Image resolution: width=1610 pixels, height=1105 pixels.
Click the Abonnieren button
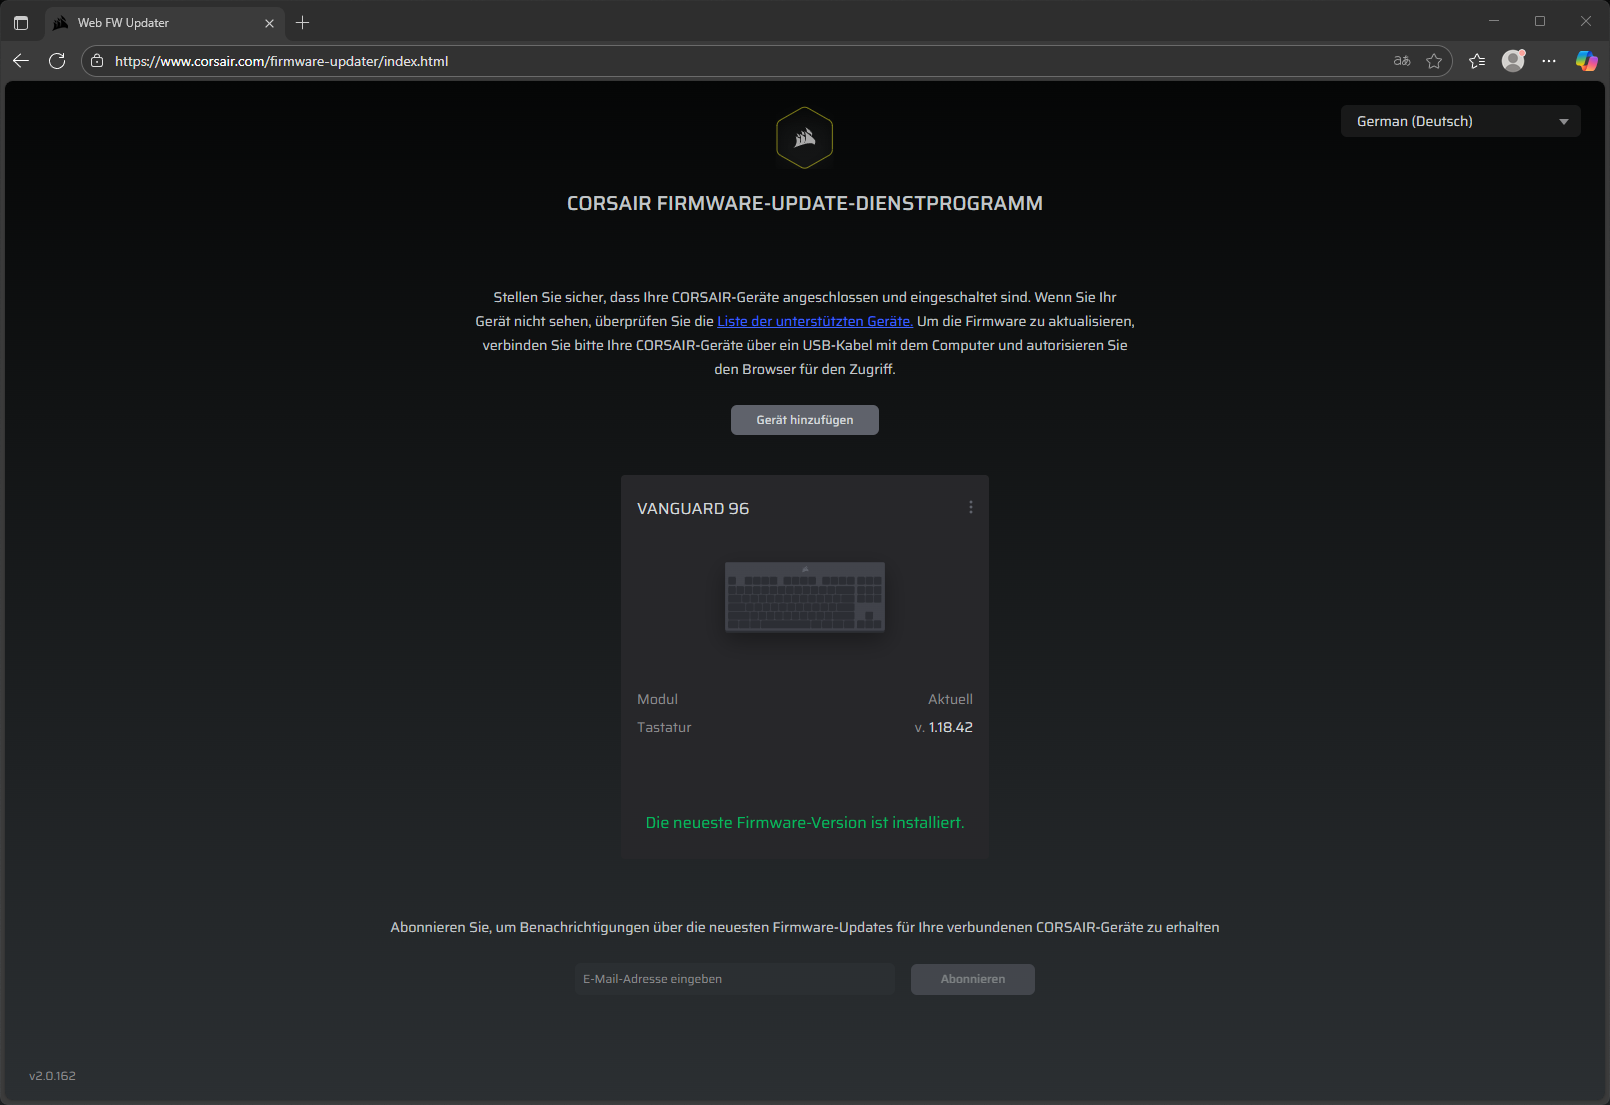972,979
